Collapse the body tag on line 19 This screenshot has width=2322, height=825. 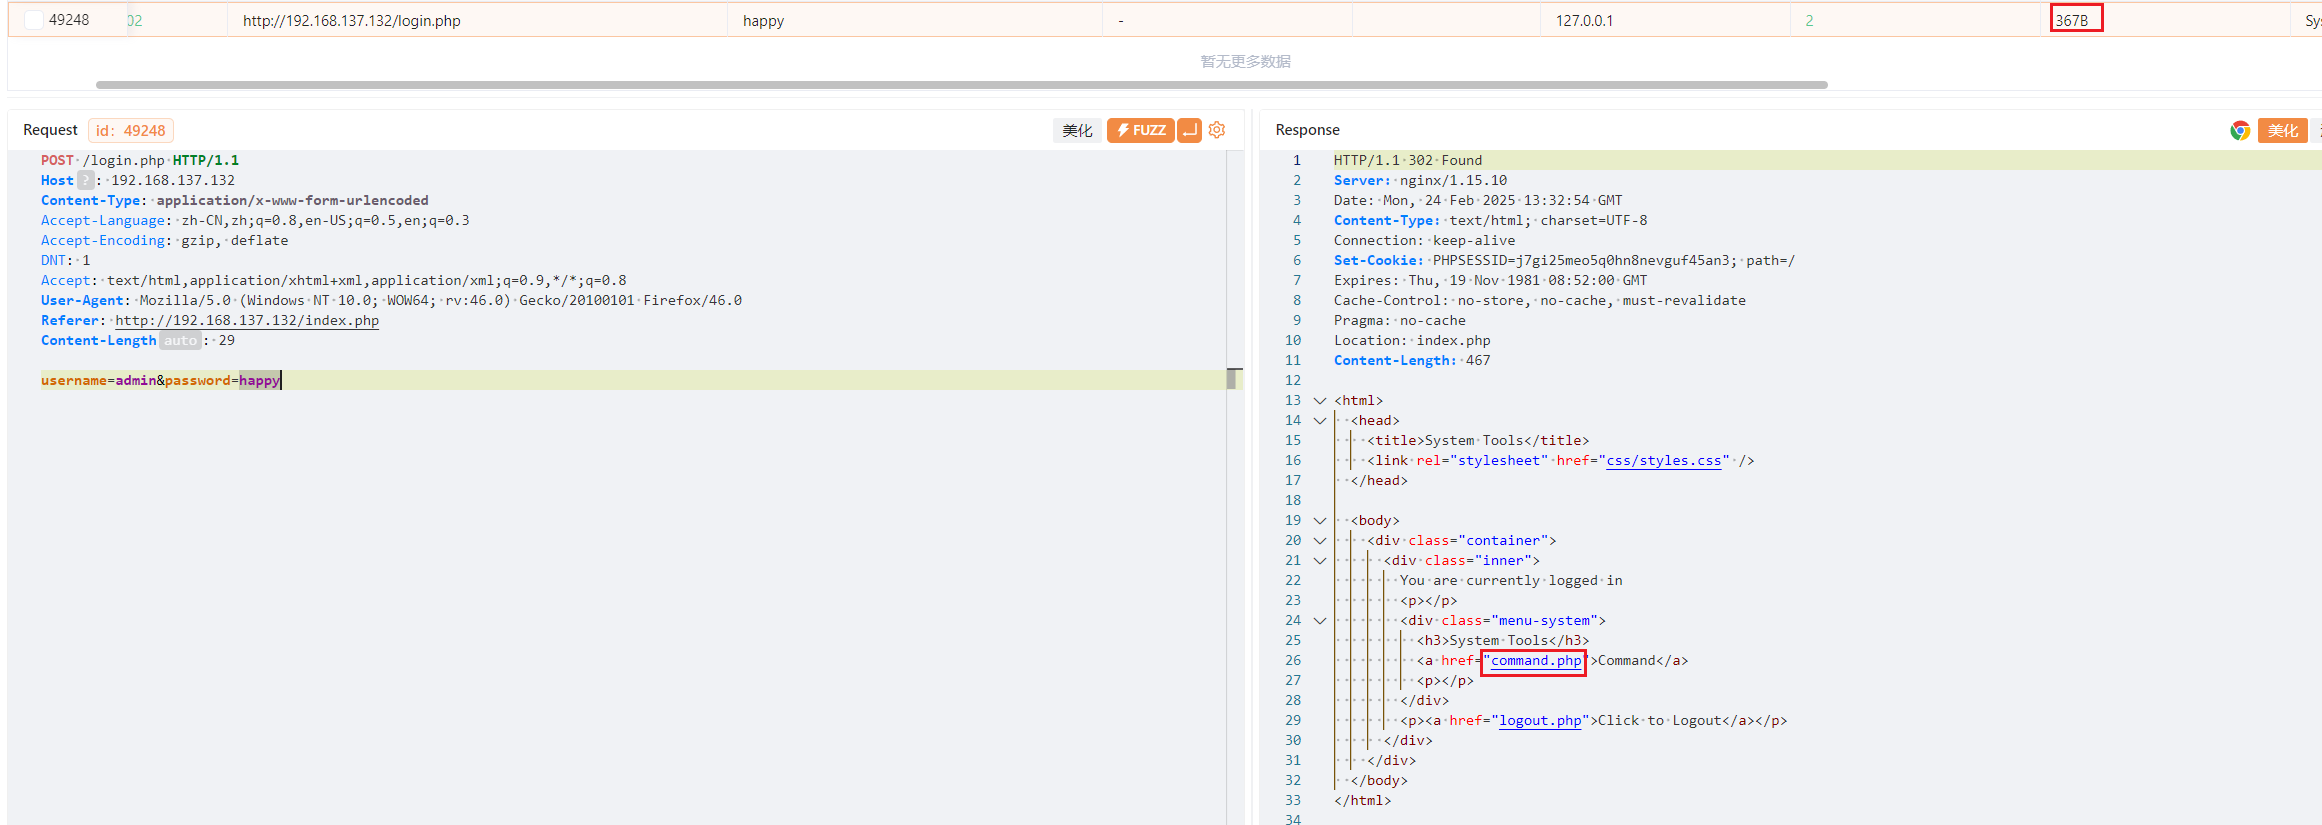click(1320, 520)
